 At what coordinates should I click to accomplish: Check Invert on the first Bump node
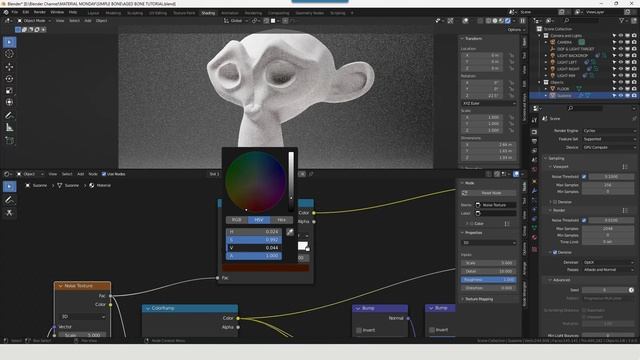(359, 330)
